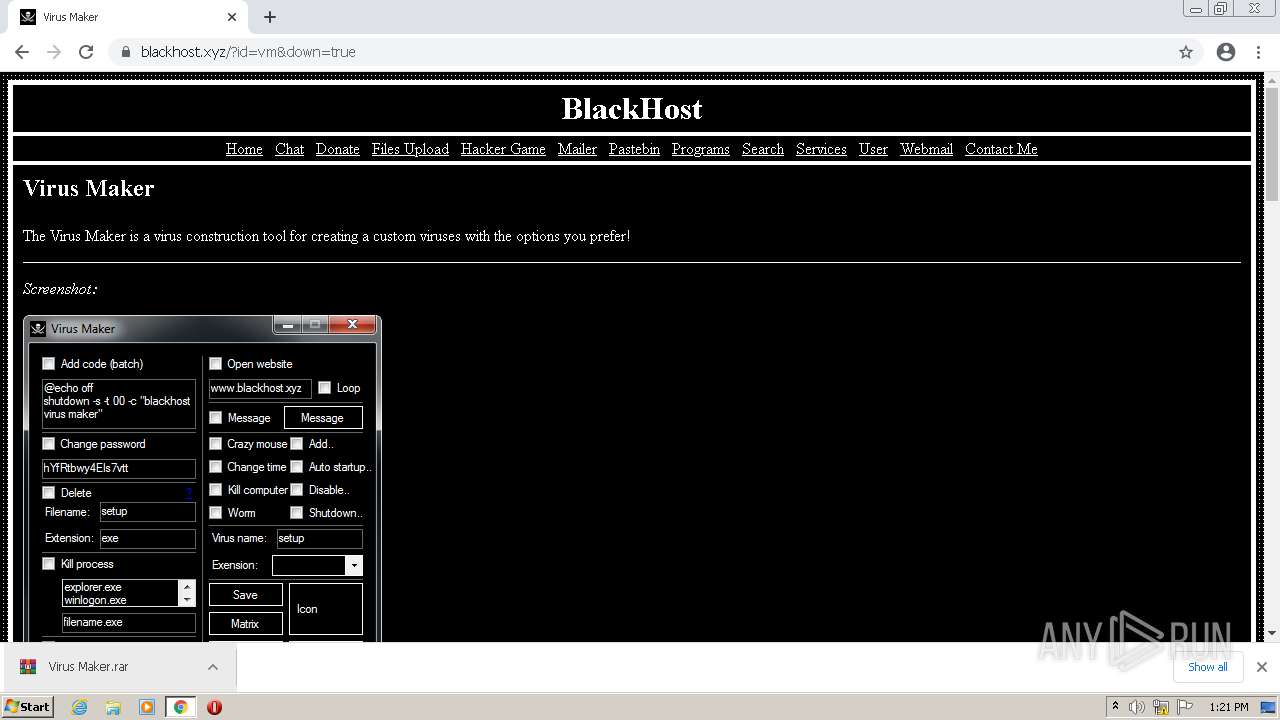Expand the Virus Maker.rar download options chevron
Screen dimensions: 1280x720
pyautogui.click(x=213, y=667)
